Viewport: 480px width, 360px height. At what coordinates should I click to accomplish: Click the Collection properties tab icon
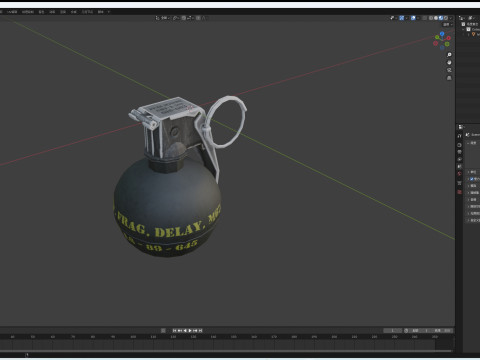(x=459, y=183)
